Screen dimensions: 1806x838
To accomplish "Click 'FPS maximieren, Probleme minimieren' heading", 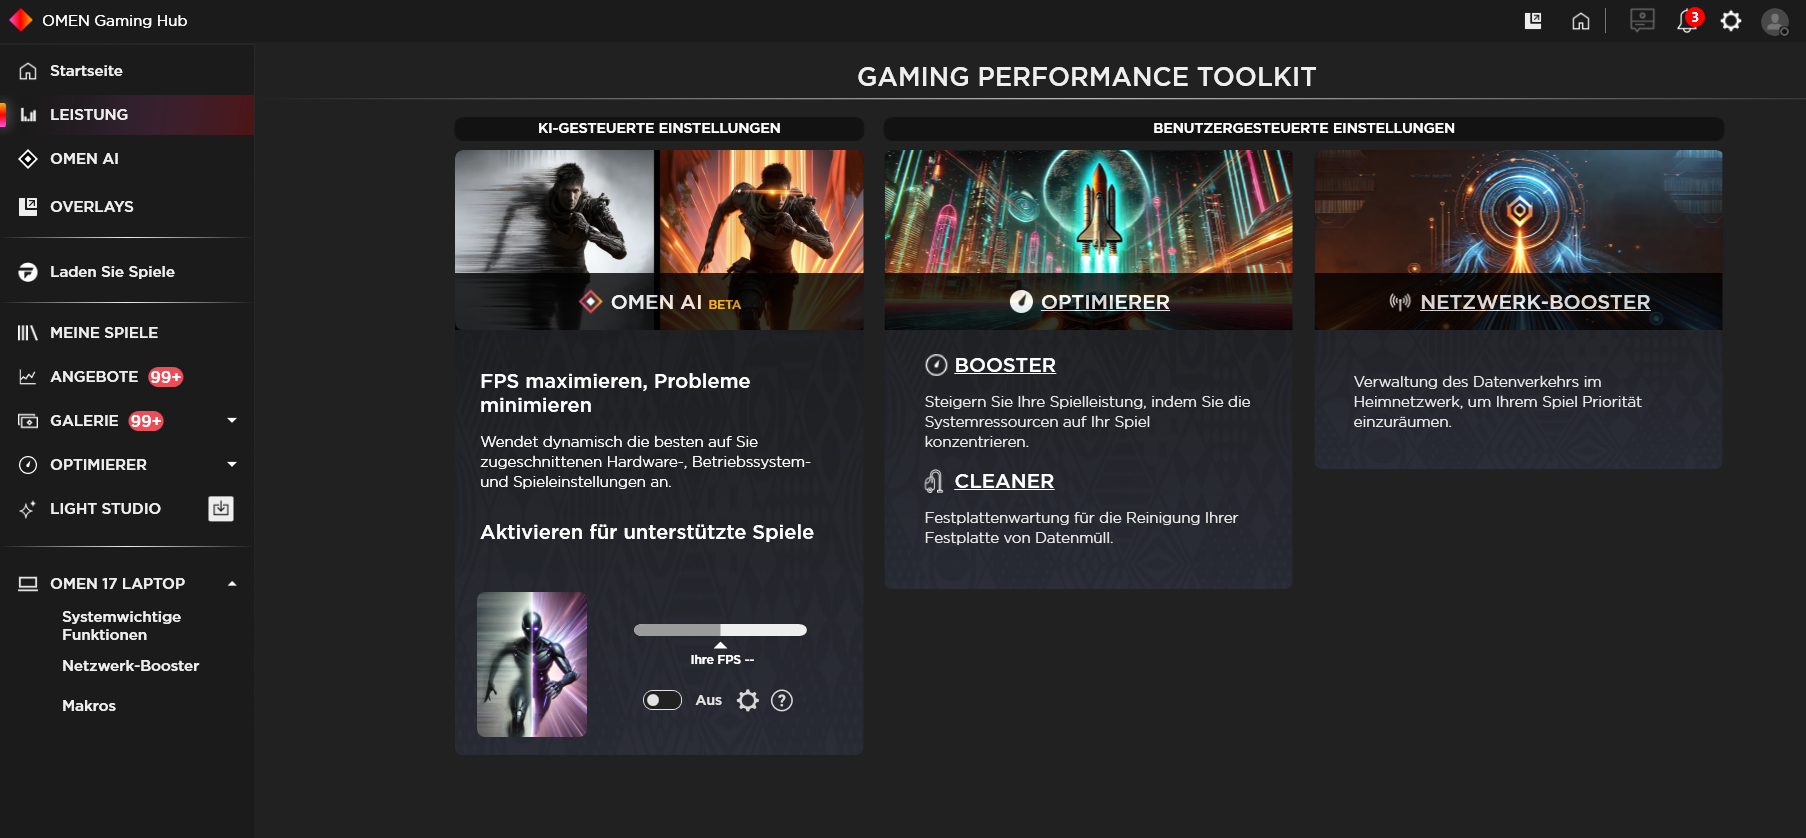I will [x=615, y=393].
